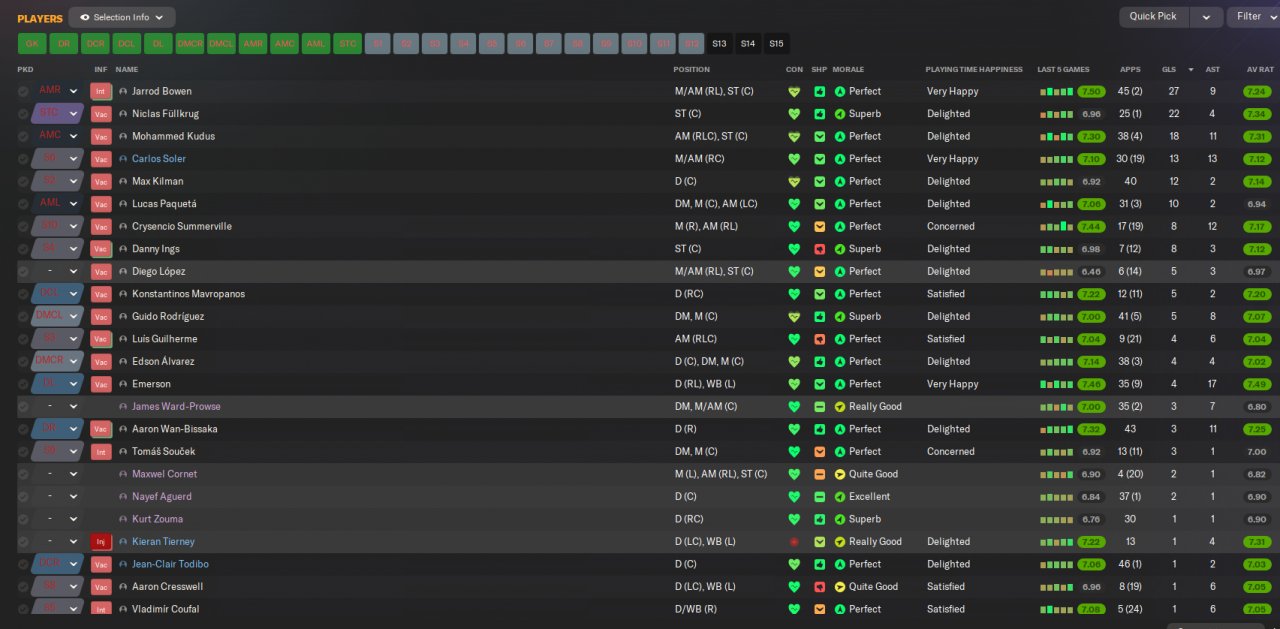Click Jarrod Bowen's last five games form bar

click(x=1056, y=91)
